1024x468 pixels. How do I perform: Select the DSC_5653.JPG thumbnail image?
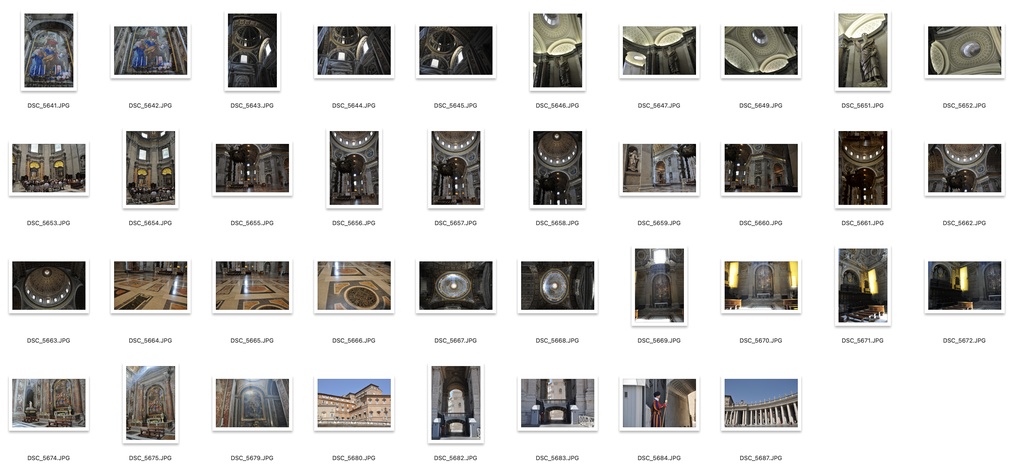(49, 168)
